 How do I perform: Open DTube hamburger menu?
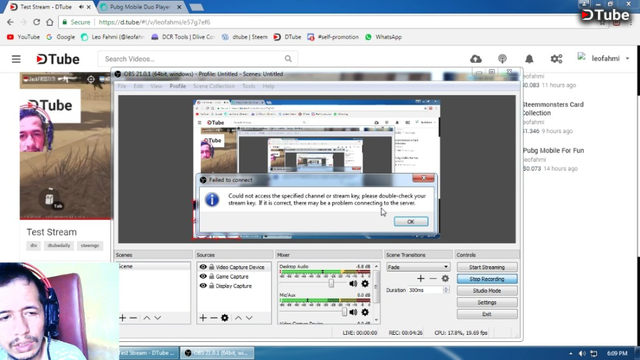pyautogui.click(x=16, y=59)
